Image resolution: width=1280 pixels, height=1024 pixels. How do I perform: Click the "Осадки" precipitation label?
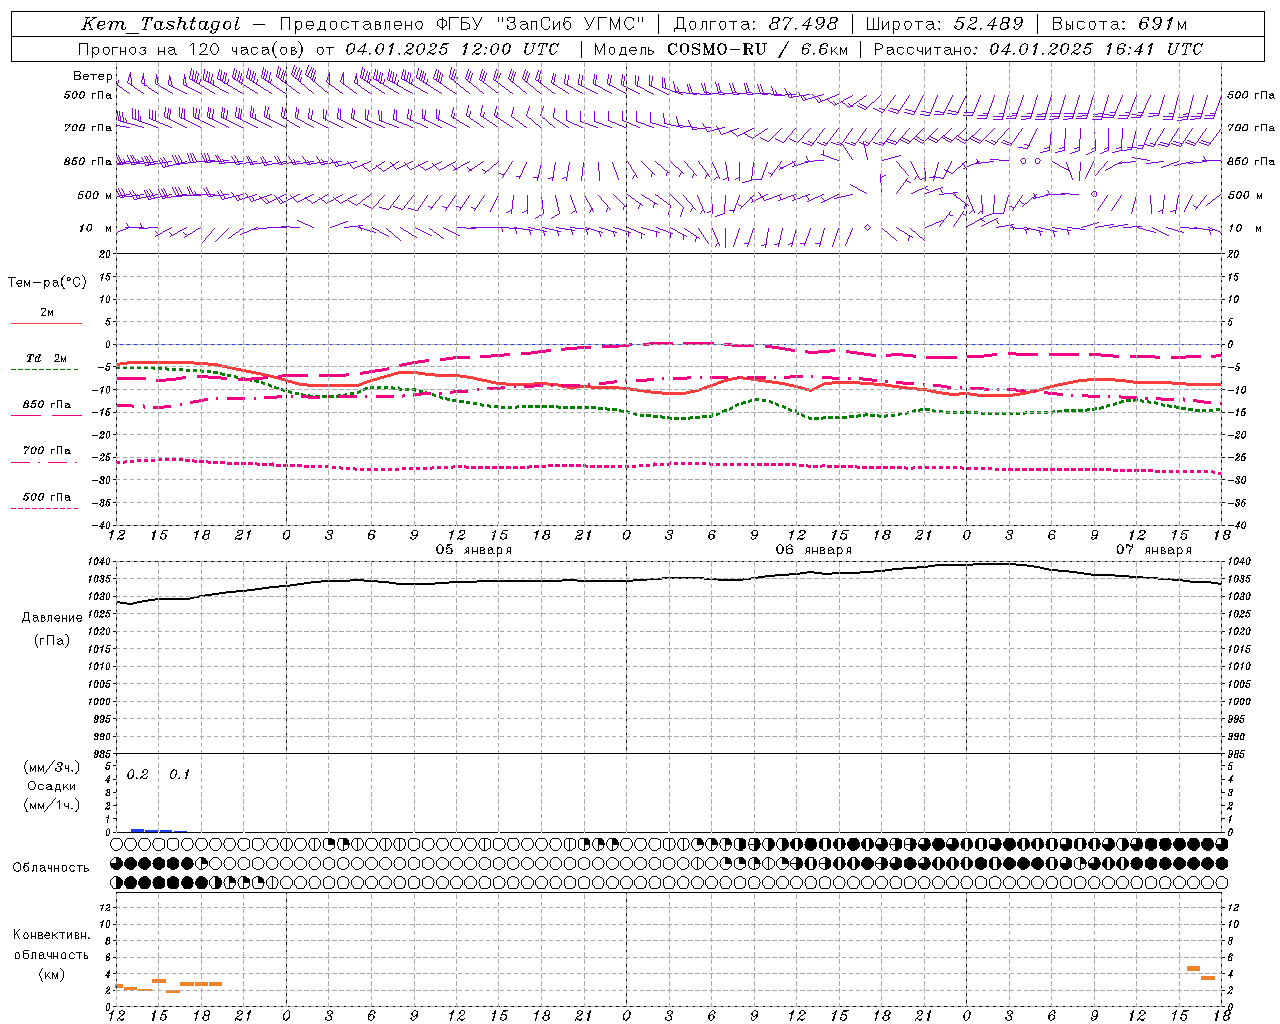point(52,786)
